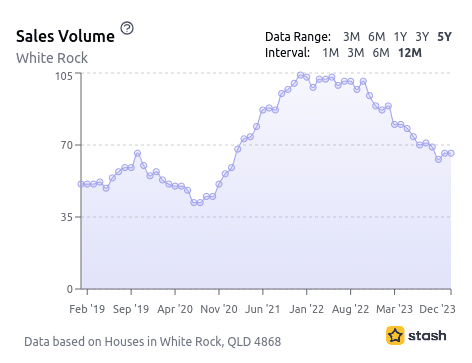Image resolution: width=472 pixels, height=363 pixels.
Task: Choose the 1M interval
Action: [x=331, y=53]
